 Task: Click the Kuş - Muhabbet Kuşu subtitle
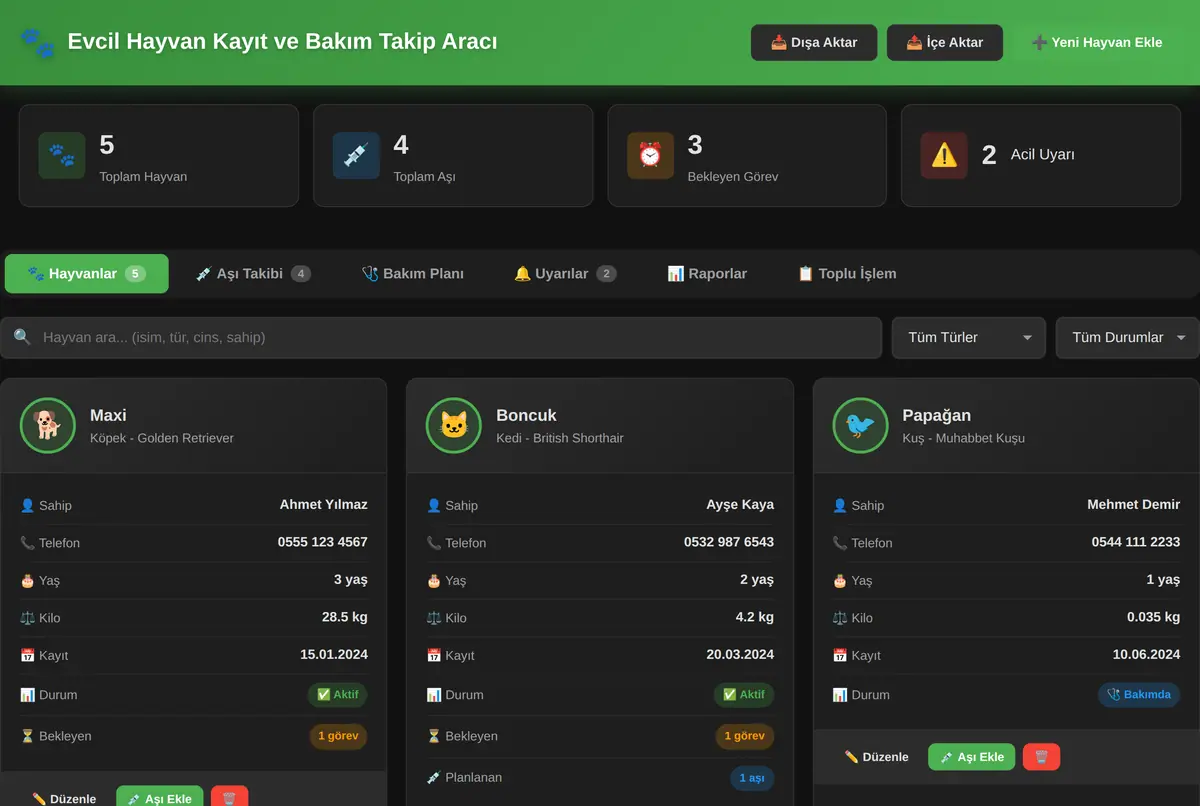coord(964,438)
